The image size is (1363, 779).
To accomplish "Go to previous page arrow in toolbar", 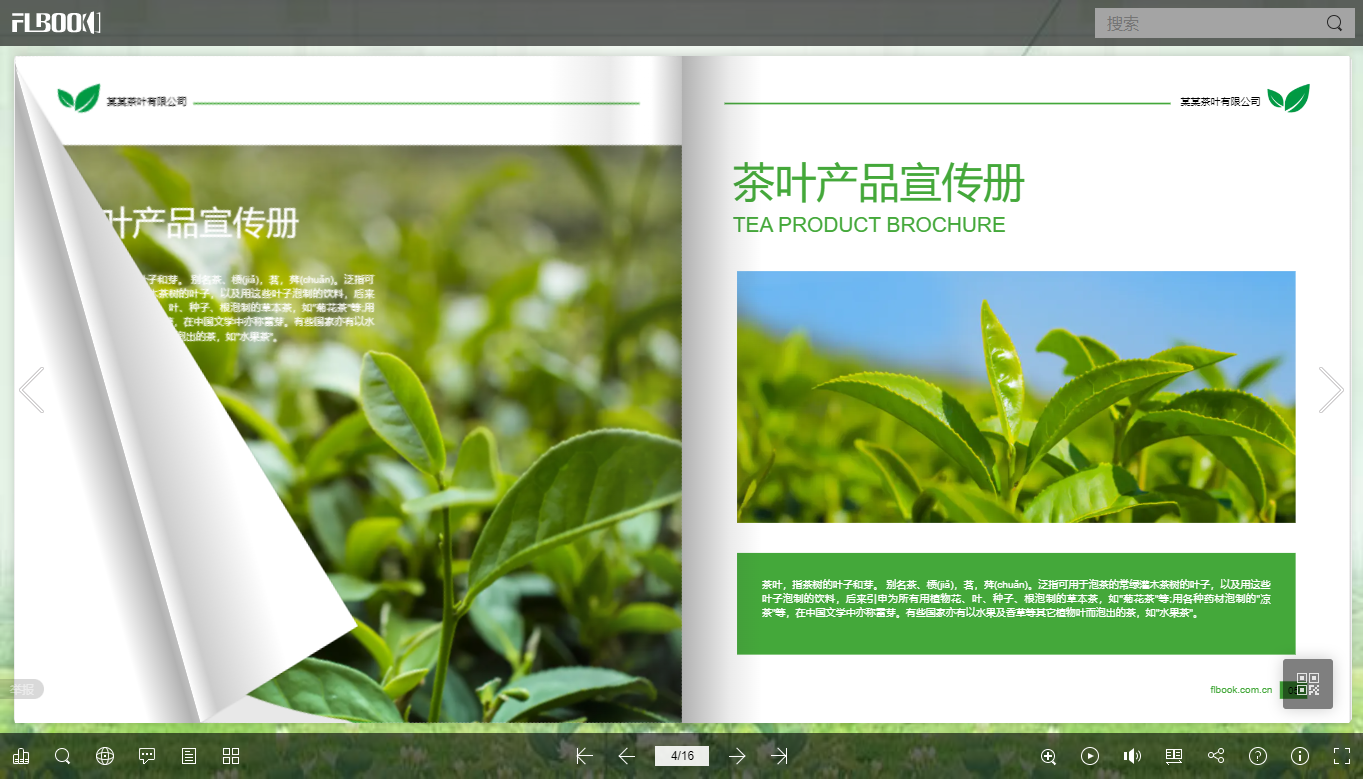I will pyautogui.click(x=627, y=756).
